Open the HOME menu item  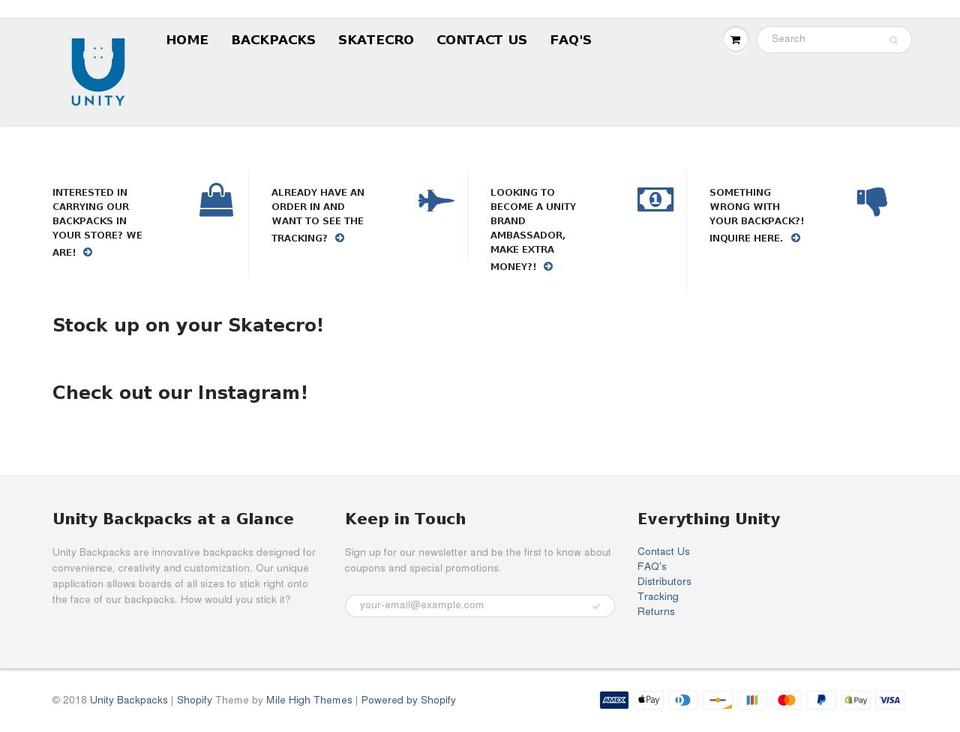pos(187,40)
